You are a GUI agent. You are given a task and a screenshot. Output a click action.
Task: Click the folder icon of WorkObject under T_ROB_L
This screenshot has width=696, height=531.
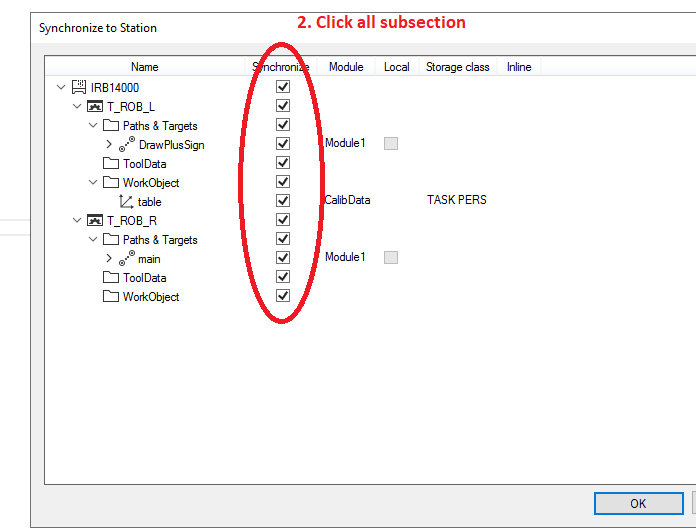tap(111, 182)
